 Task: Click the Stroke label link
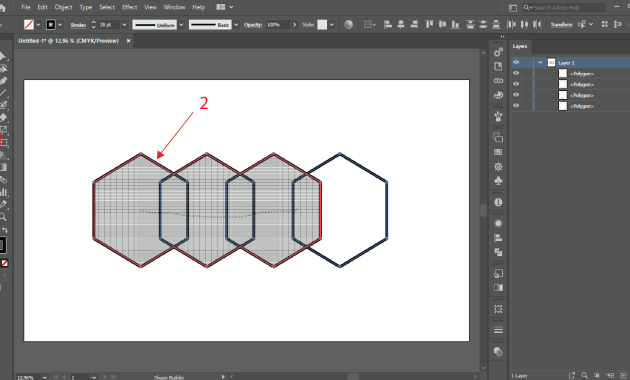pyautogui.click(x=78, y=25)
